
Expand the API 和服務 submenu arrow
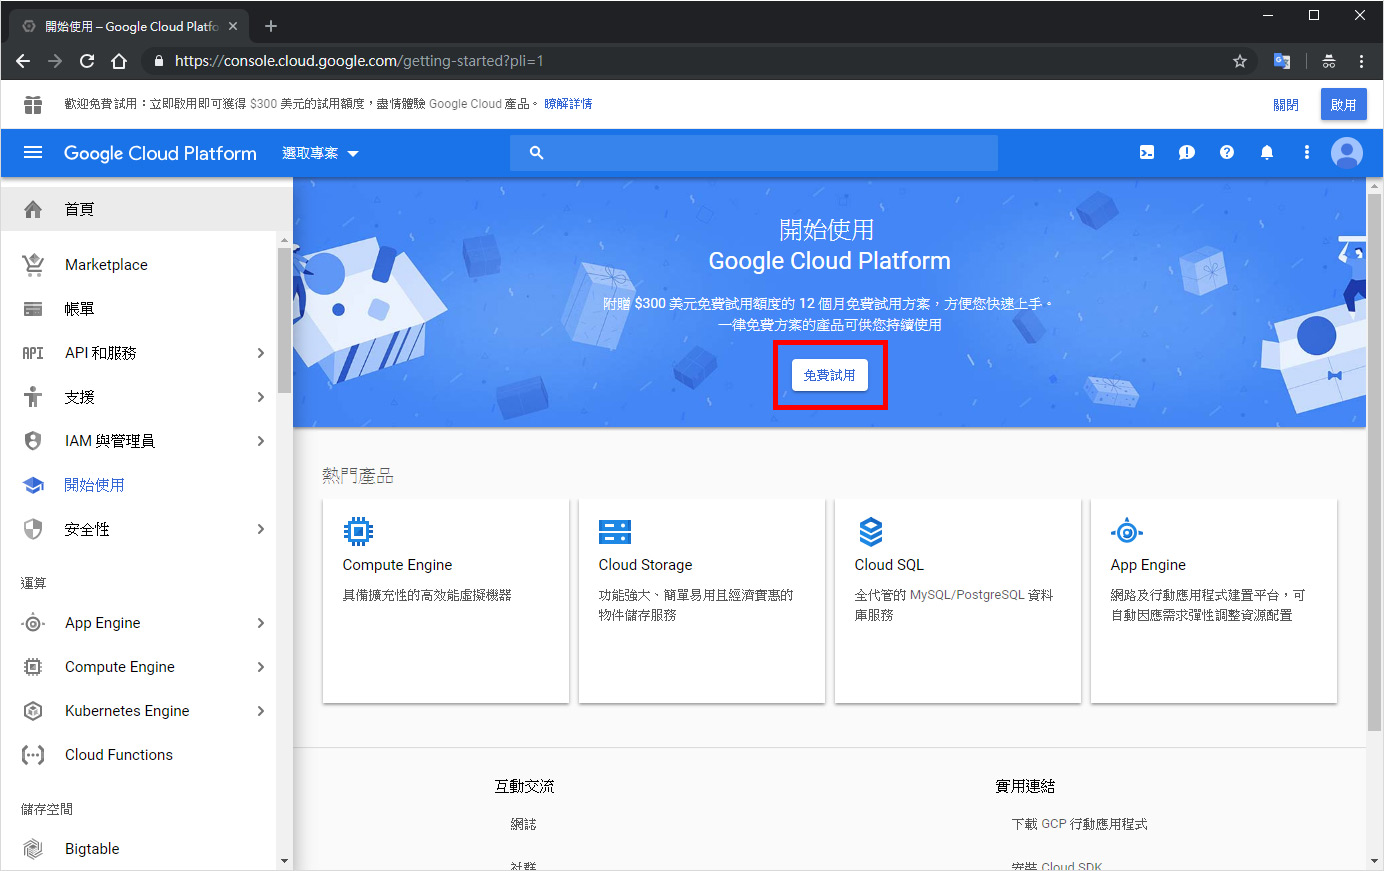tap(260, 353)
